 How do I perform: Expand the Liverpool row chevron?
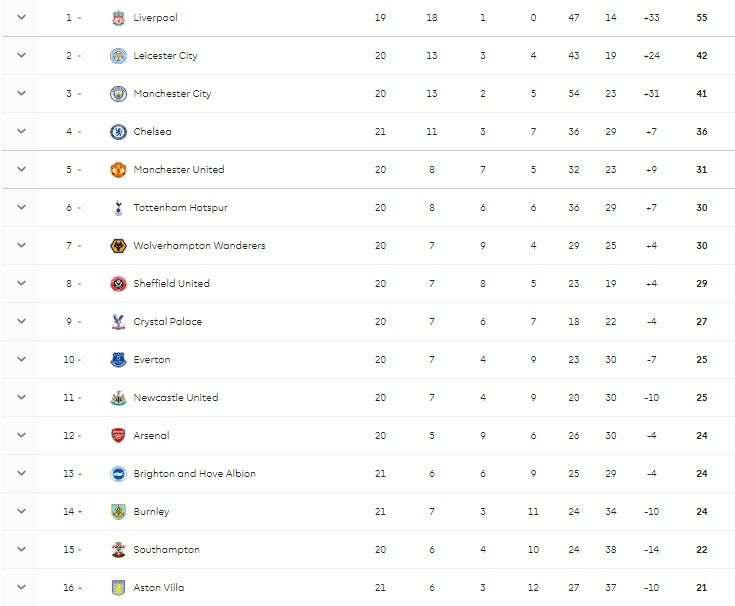tap(21, 17)
